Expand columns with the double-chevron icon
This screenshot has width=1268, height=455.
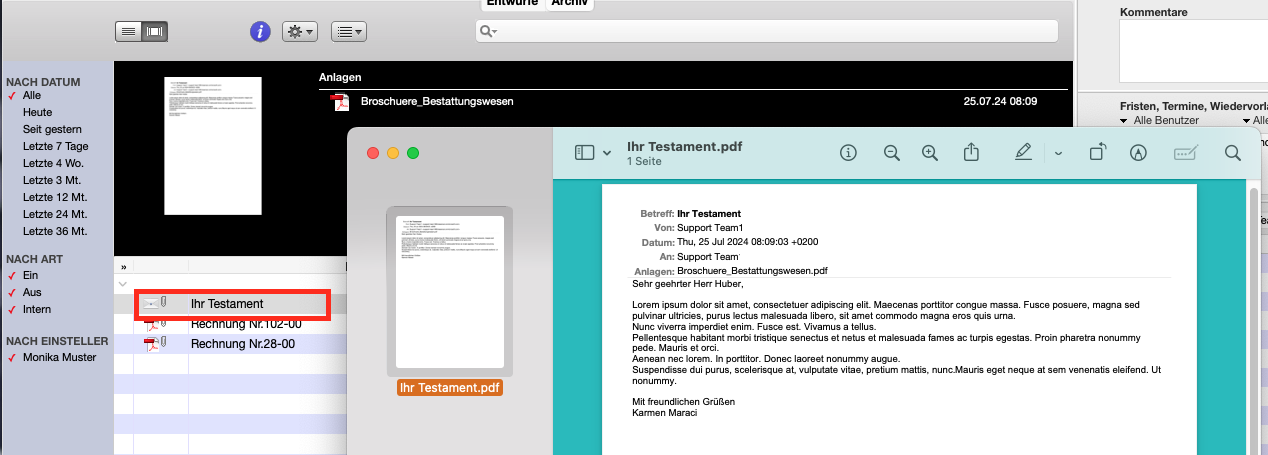(123, 268)
